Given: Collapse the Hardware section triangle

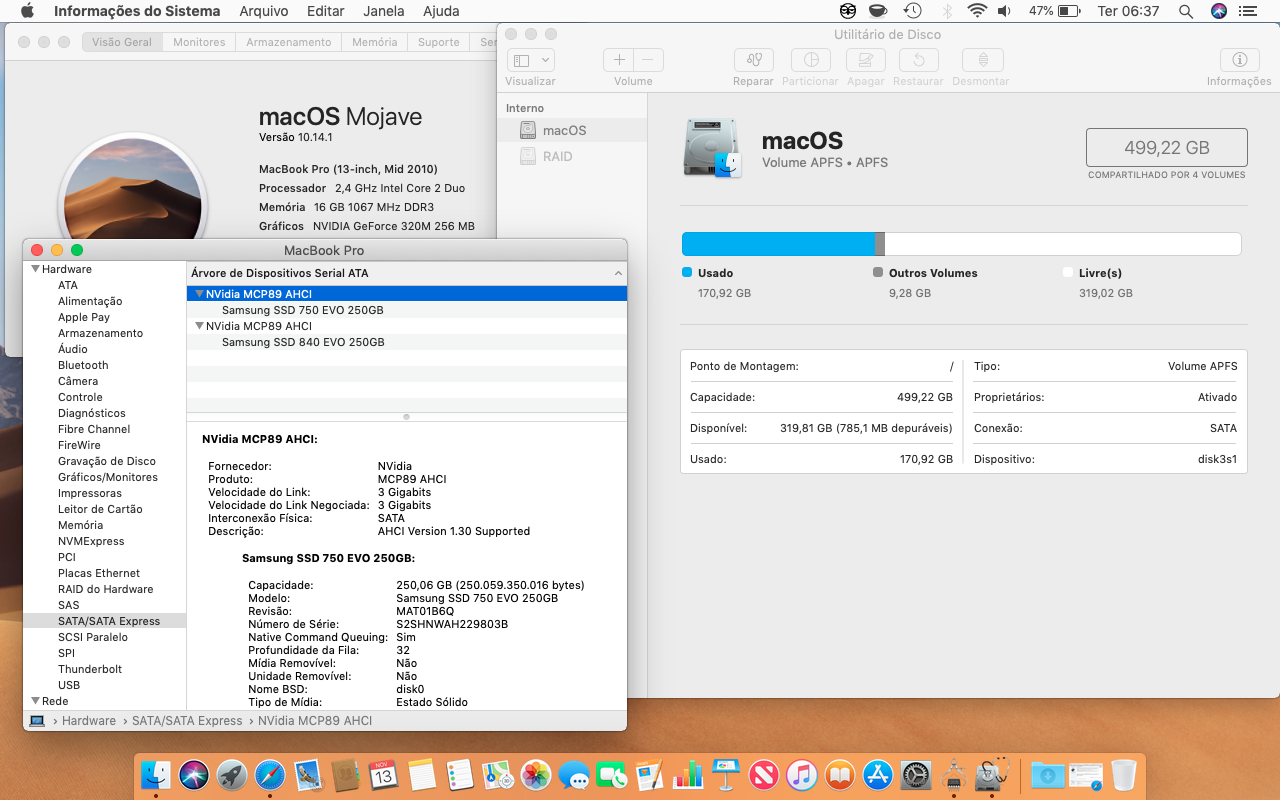Looking at the screenshot, I should [x=36, y=269].
